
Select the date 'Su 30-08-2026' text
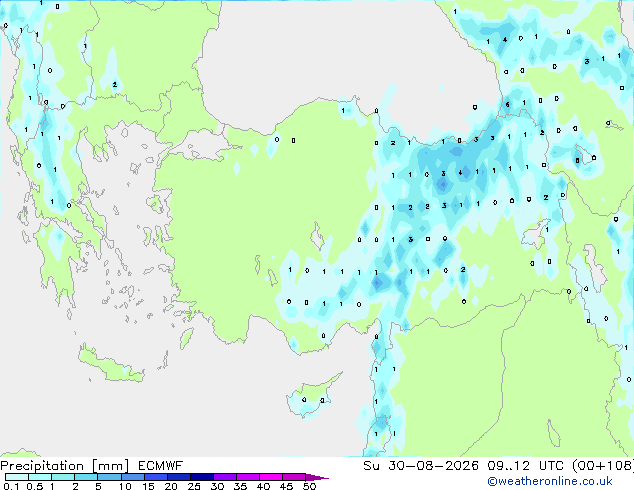pyautogui.click(x=421, y=466)
